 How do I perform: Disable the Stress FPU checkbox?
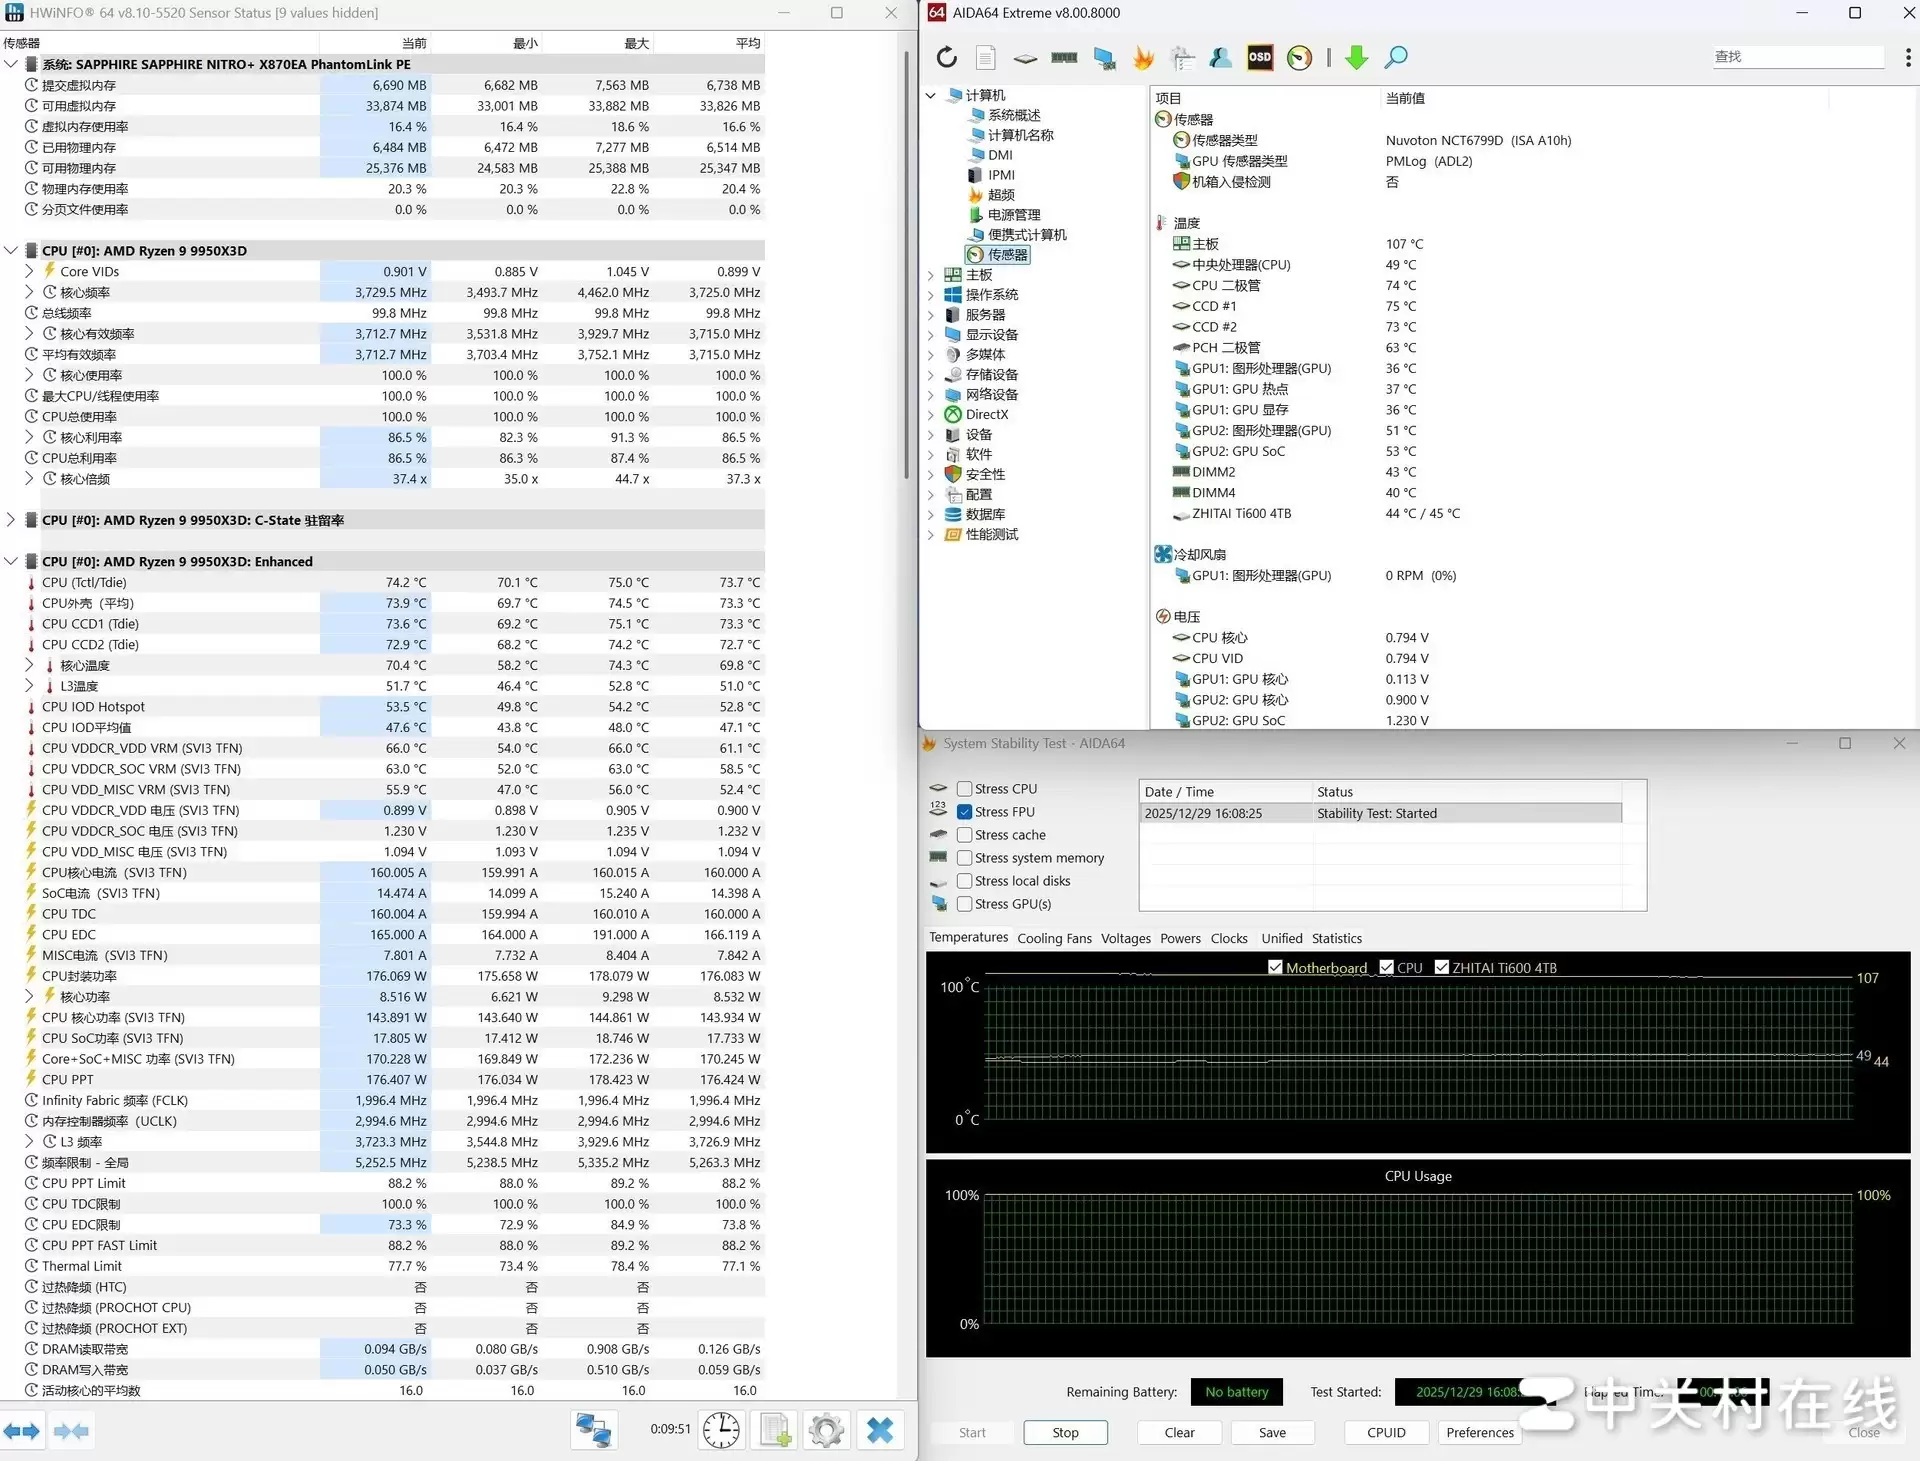pos(964,811)
